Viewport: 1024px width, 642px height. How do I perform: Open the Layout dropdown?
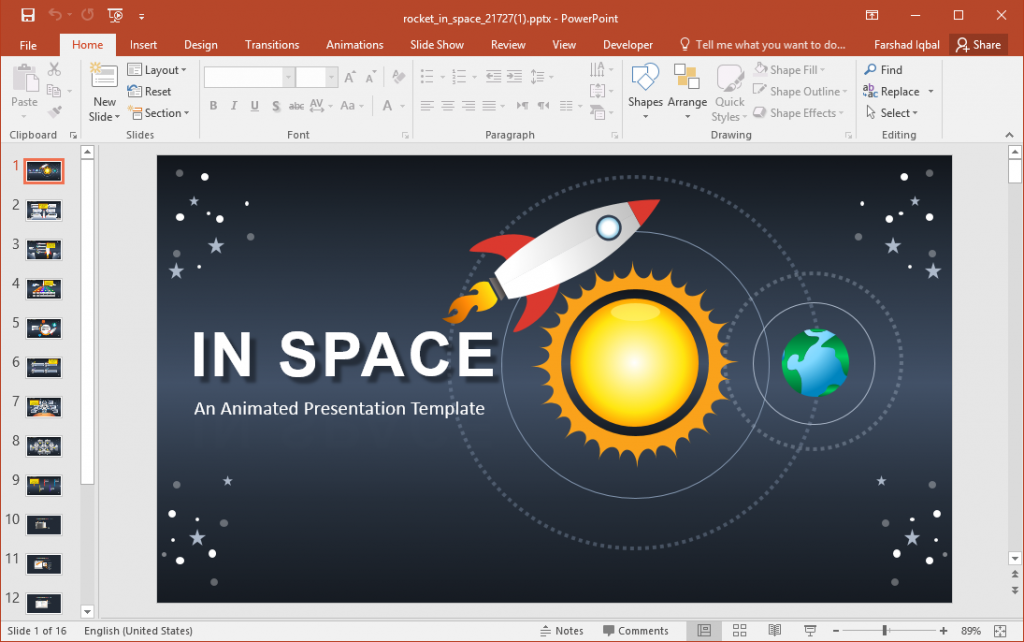pyautogui.click(x=158, y=69)
